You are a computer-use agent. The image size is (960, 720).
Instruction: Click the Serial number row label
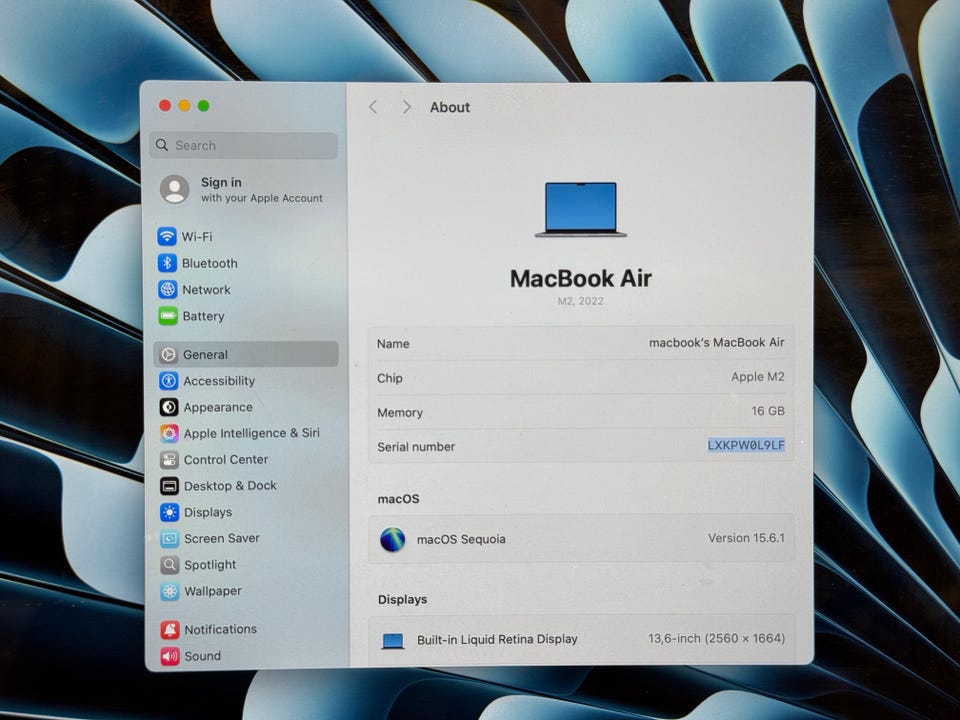tap(416, 447)
